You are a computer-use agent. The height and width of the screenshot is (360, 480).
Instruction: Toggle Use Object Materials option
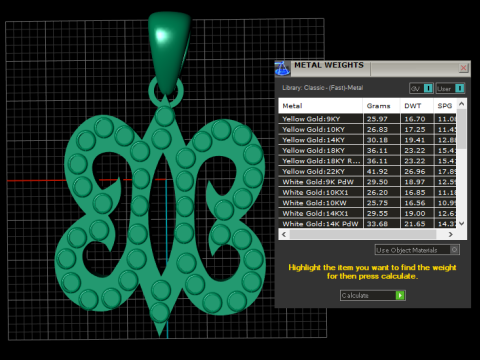point(417,250)
